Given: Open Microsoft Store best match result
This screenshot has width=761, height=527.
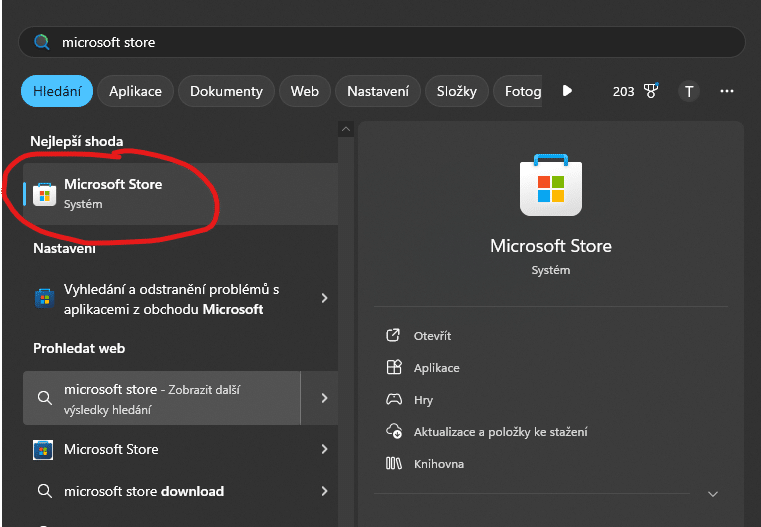Looking at the screenshot, I should pos(113,193).
